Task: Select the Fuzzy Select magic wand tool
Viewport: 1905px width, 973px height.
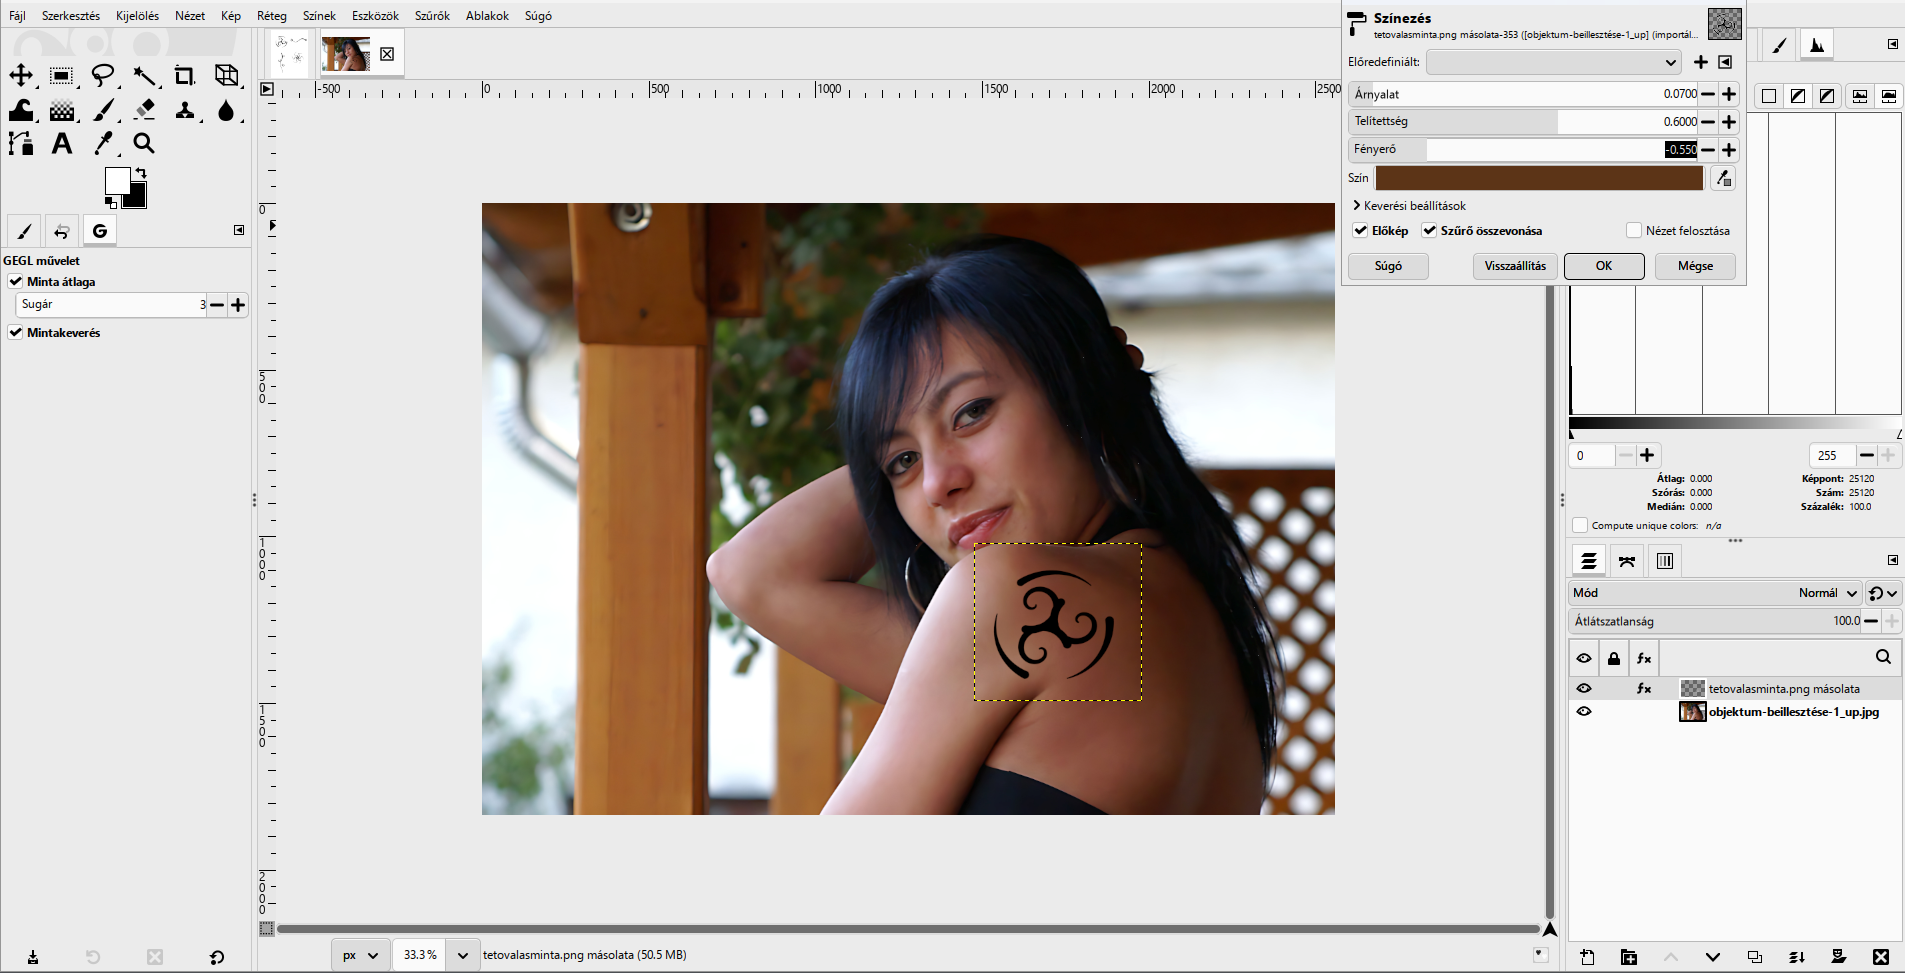Action: pos(145,76)
